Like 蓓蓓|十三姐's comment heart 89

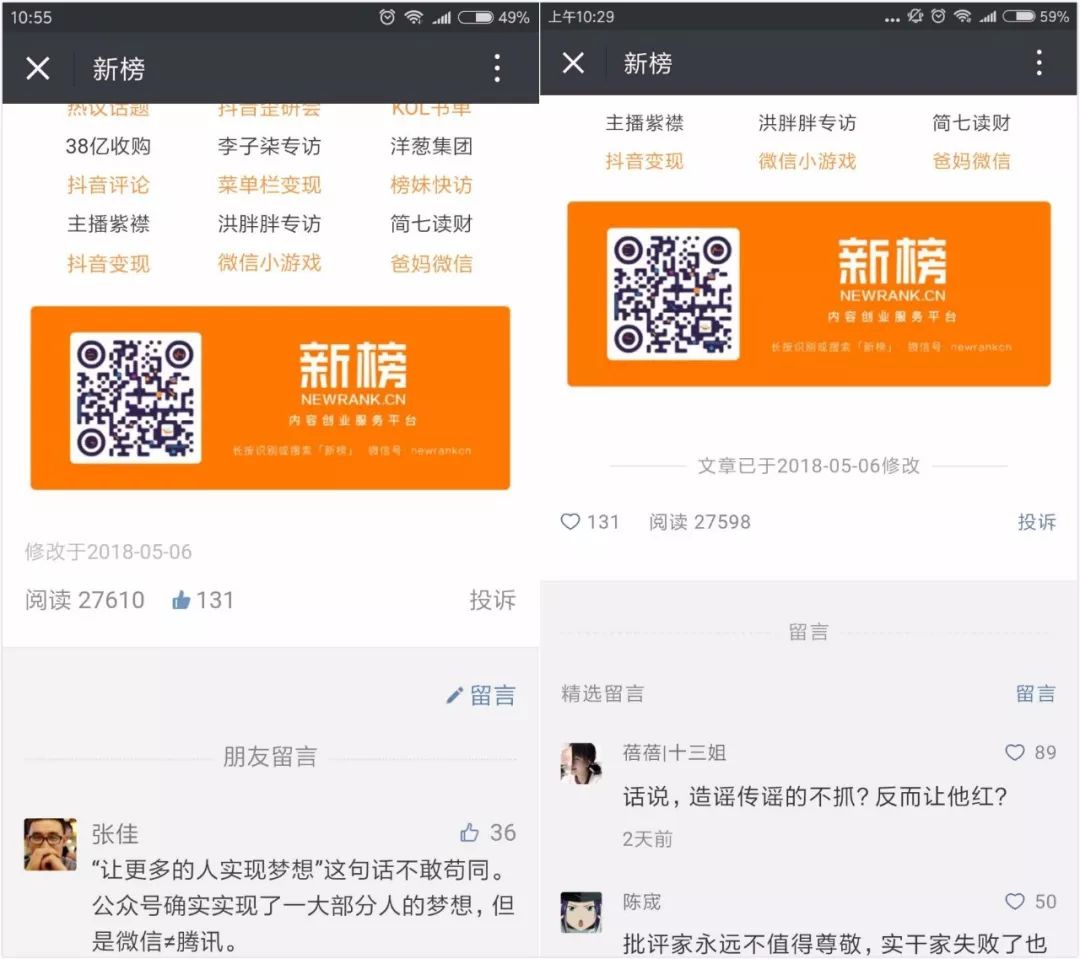[1015, 752]
